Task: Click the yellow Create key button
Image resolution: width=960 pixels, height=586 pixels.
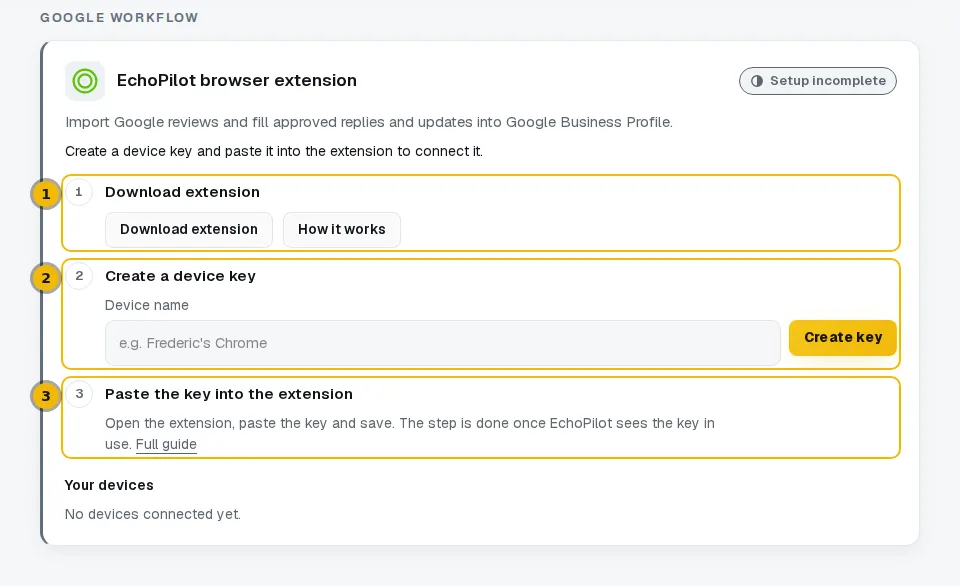Action: 842,337
